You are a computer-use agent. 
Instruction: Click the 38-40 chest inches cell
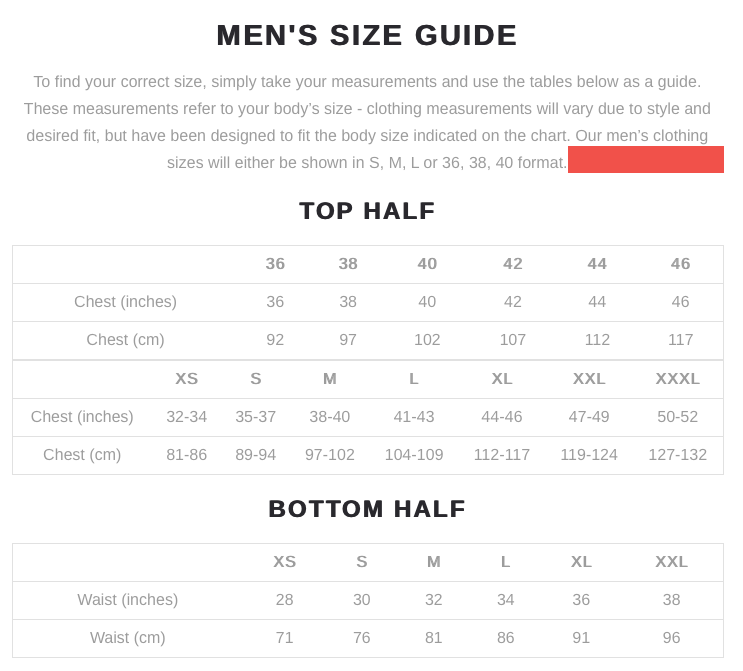pos(329,417)
